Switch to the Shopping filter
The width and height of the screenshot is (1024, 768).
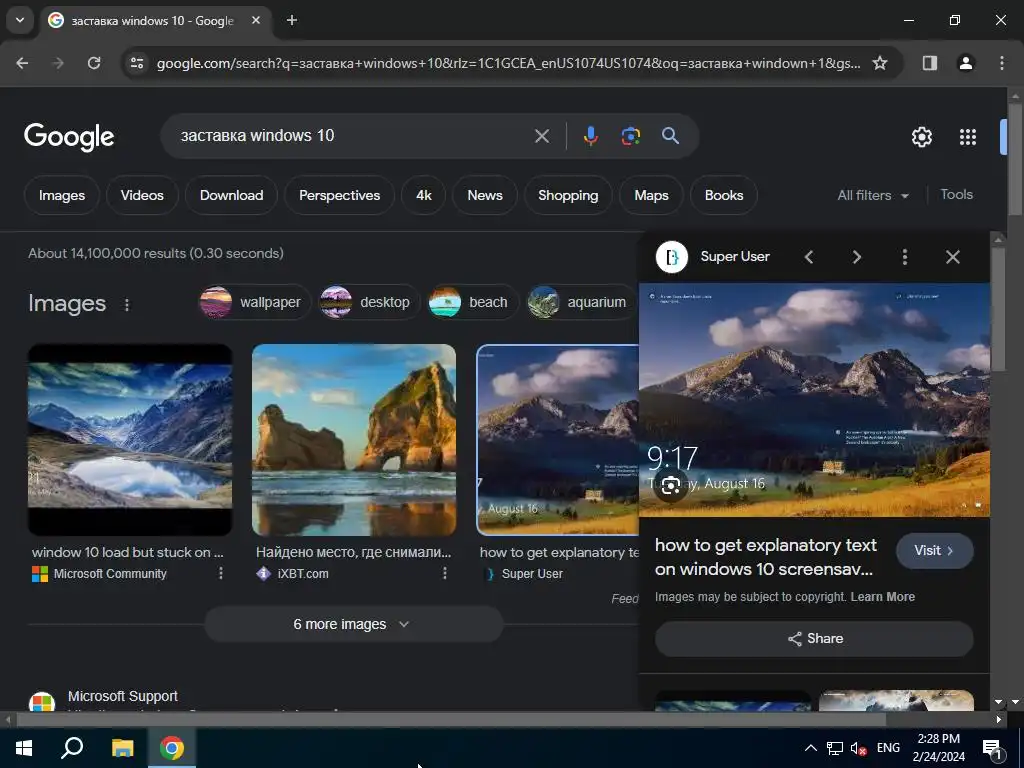tap(568, 195)
